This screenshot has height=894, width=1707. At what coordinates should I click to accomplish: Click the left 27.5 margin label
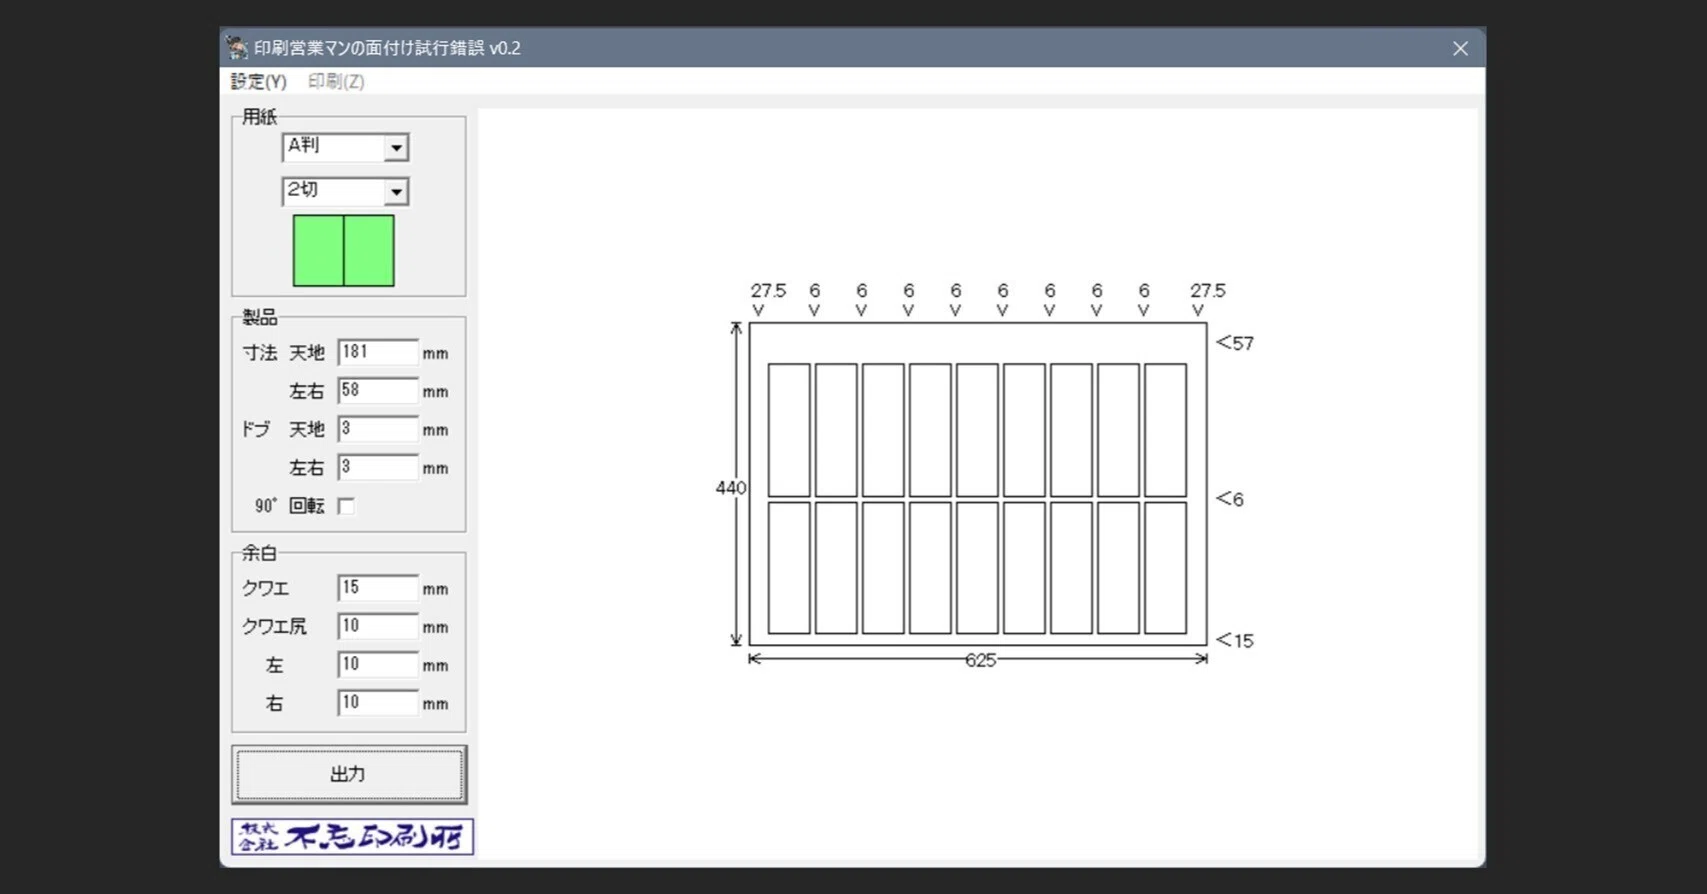[768, 290]
